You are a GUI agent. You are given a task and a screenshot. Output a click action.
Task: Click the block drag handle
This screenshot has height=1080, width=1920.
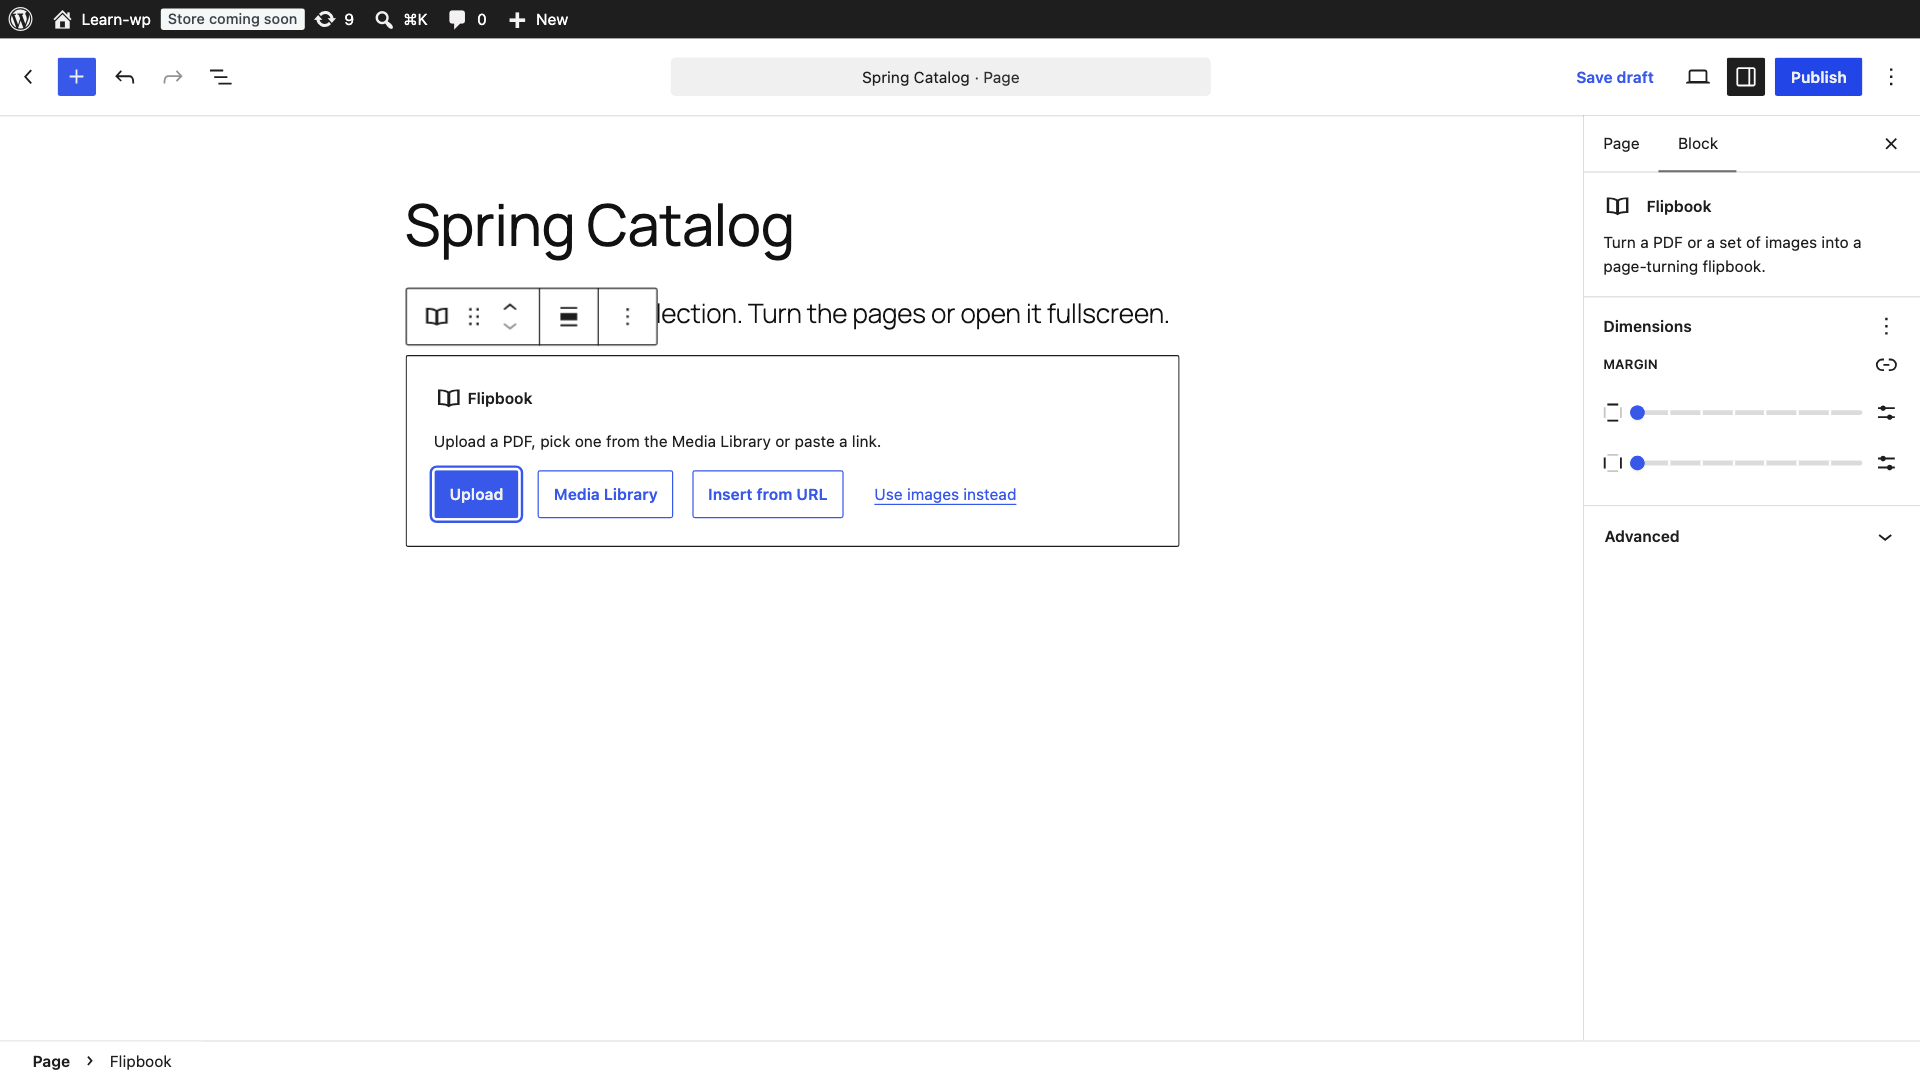coord(474,317)
